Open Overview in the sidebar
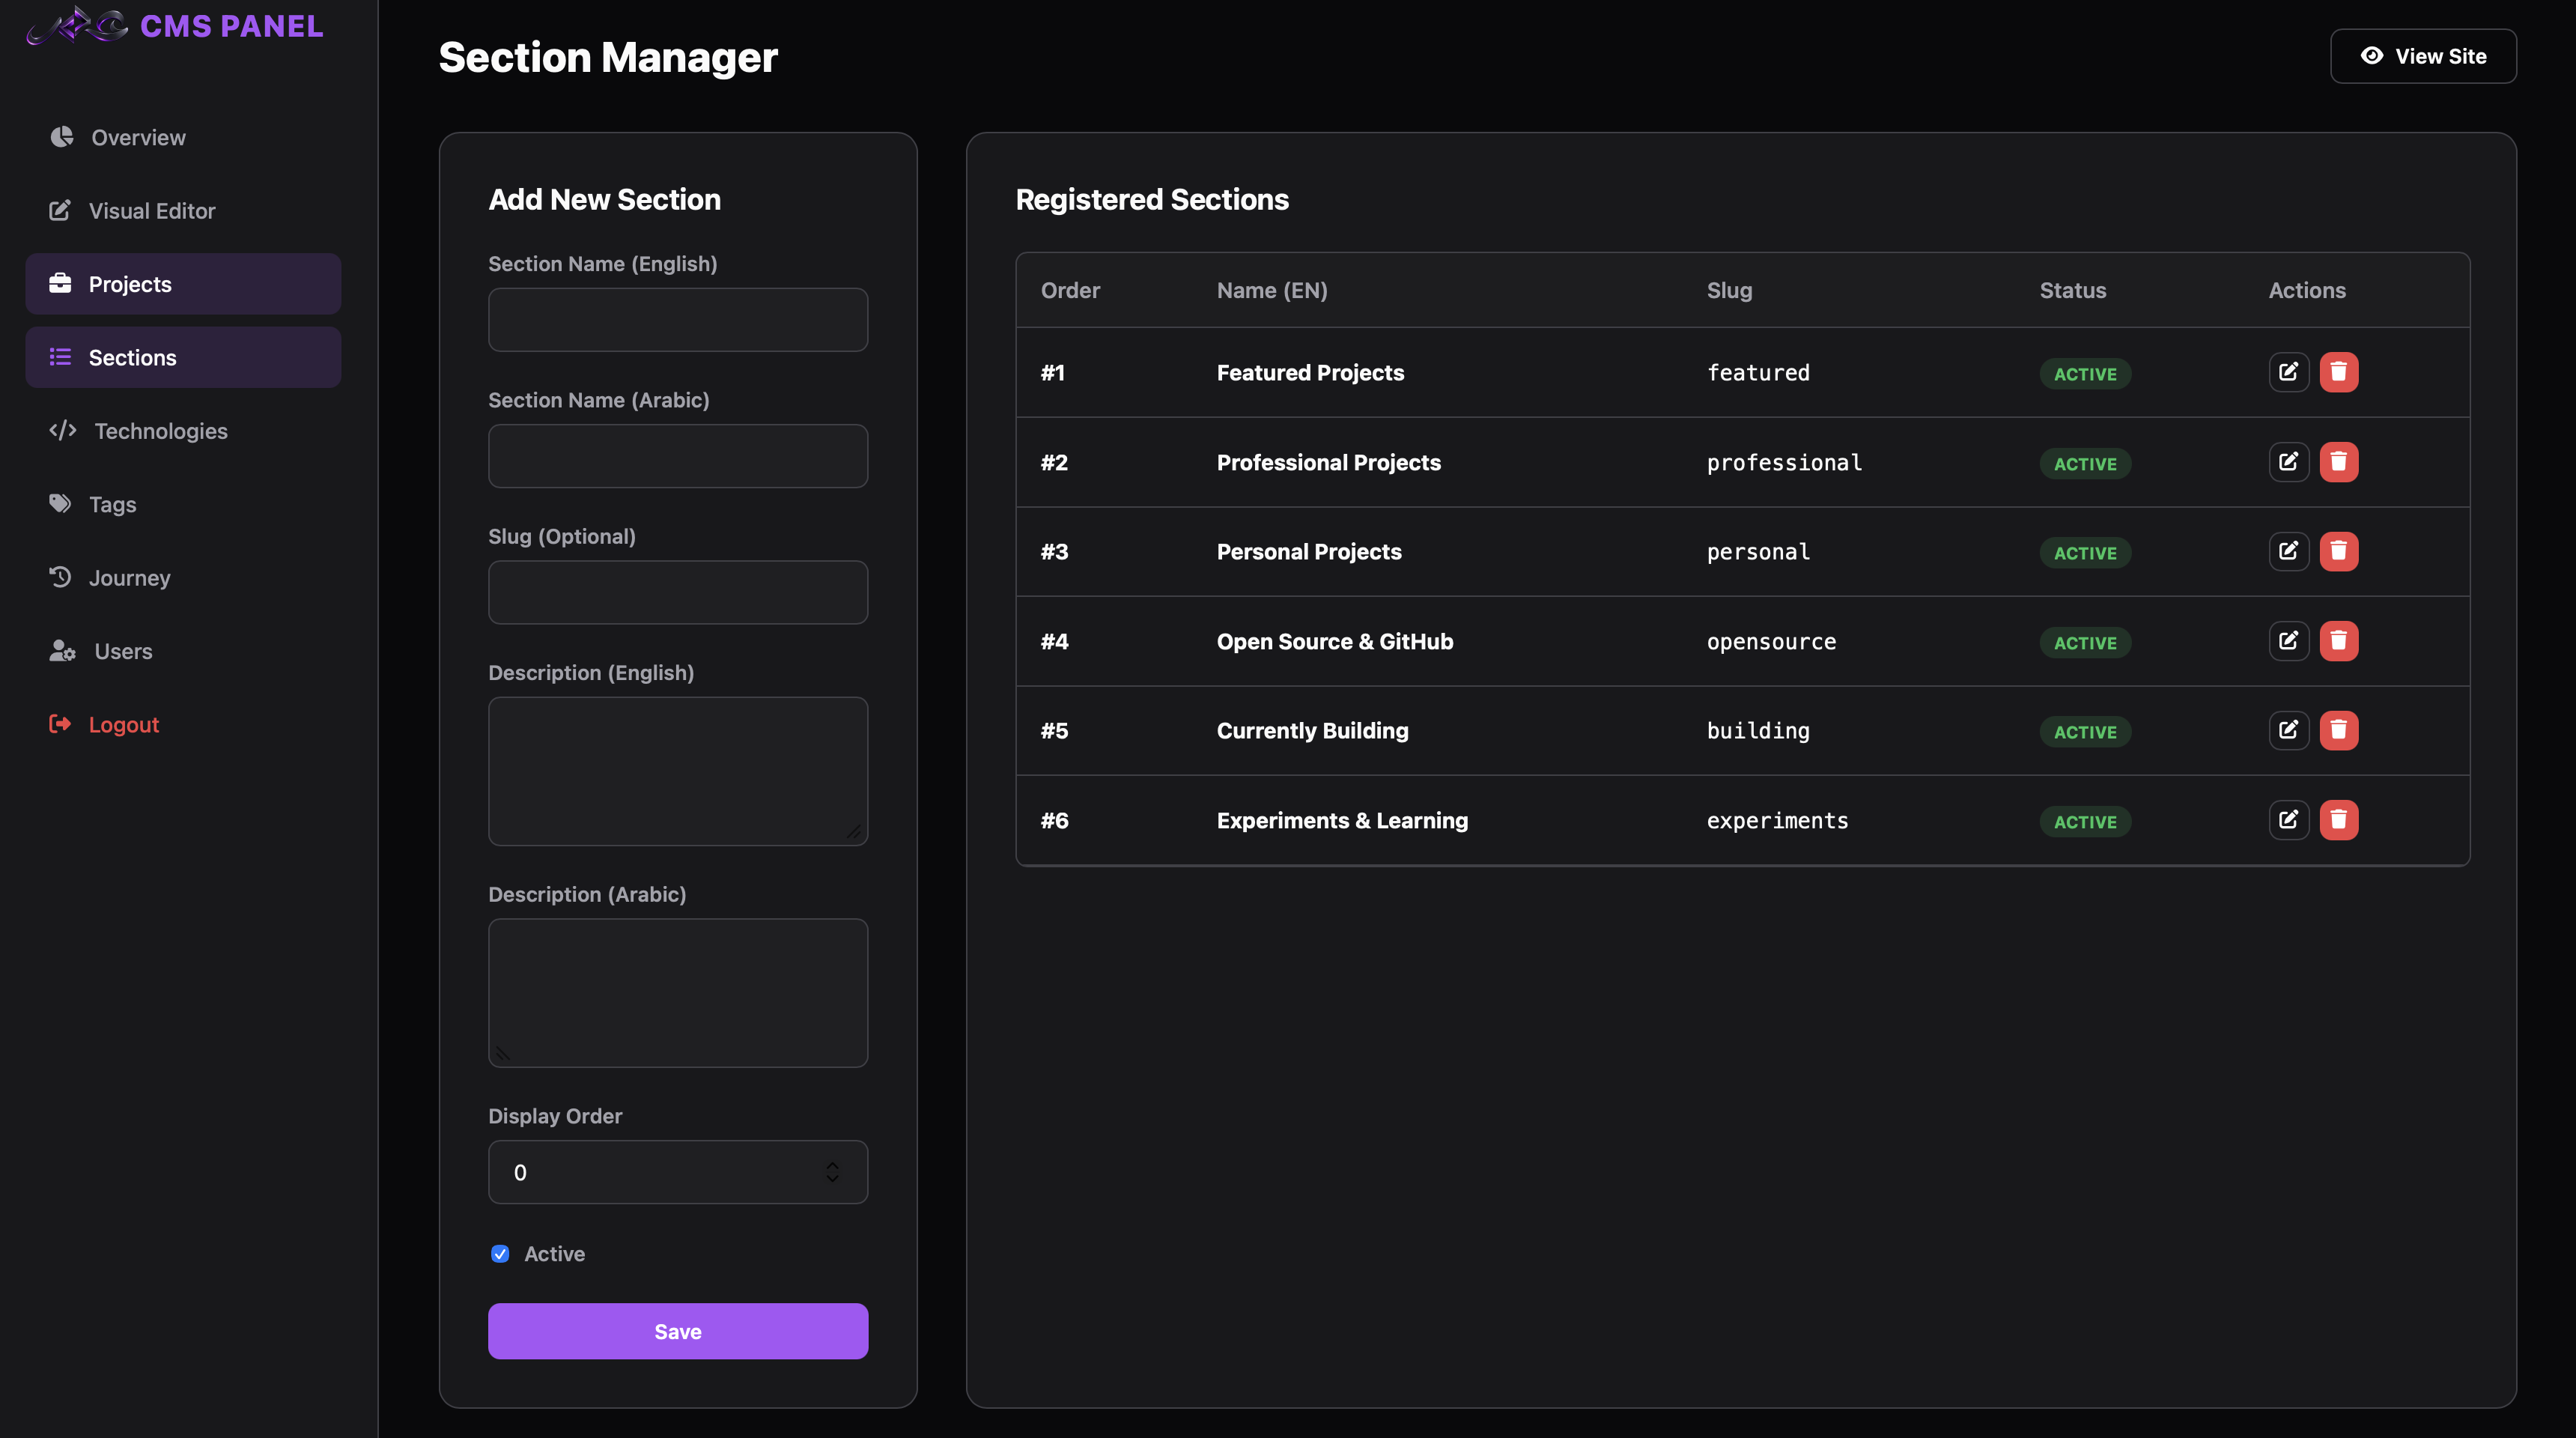 point(183,137)
